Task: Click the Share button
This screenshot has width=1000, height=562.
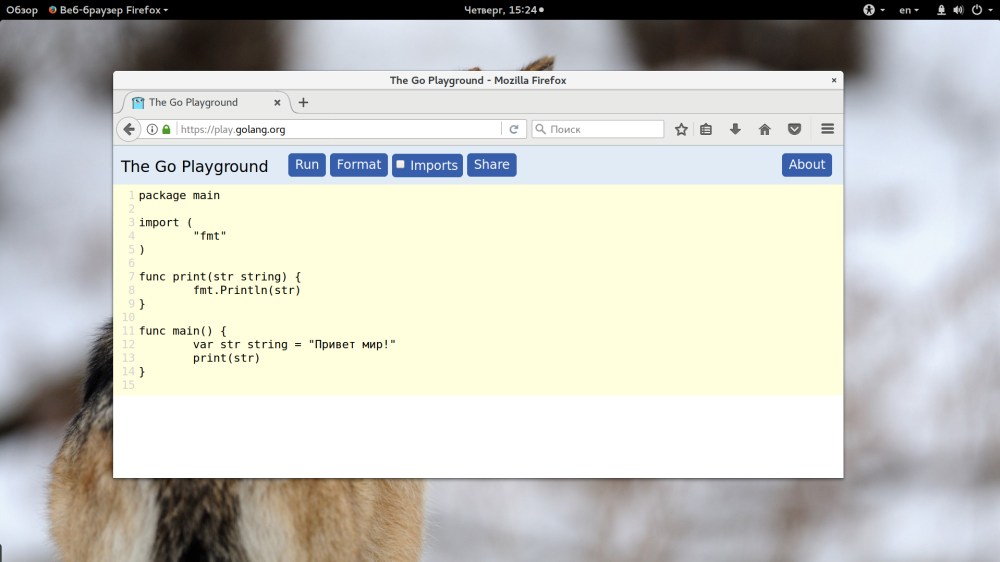Action: click(492, 165)
